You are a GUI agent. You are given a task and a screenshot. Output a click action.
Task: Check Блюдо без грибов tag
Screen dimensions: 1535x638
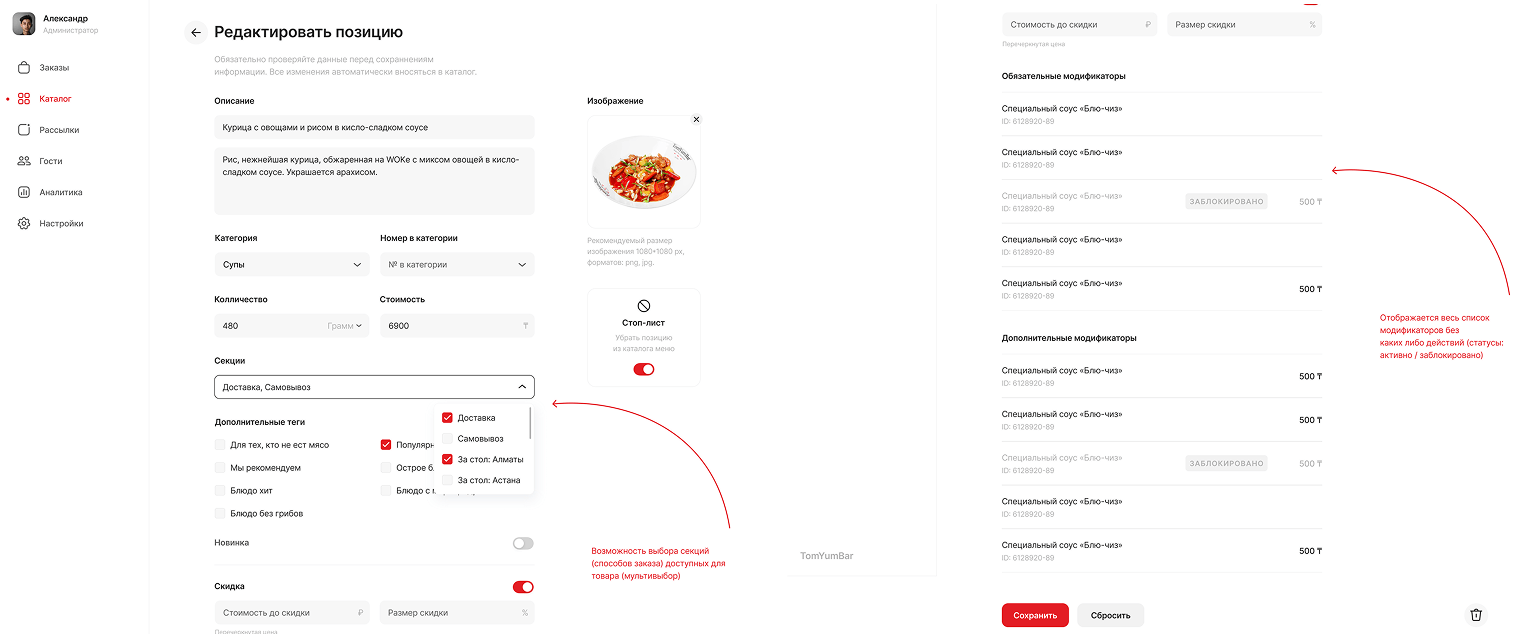pyautogui.click(x=220, y=513)
